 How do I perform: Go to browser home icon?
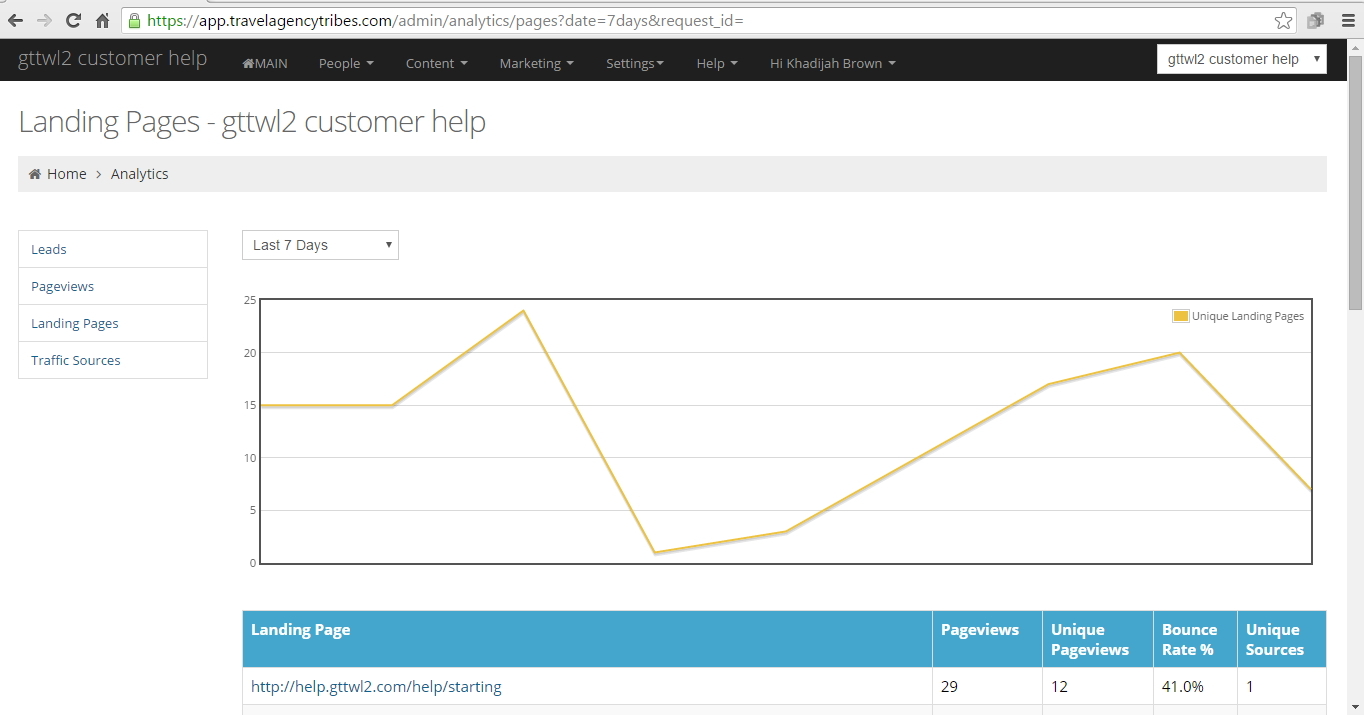coord(102,20)
